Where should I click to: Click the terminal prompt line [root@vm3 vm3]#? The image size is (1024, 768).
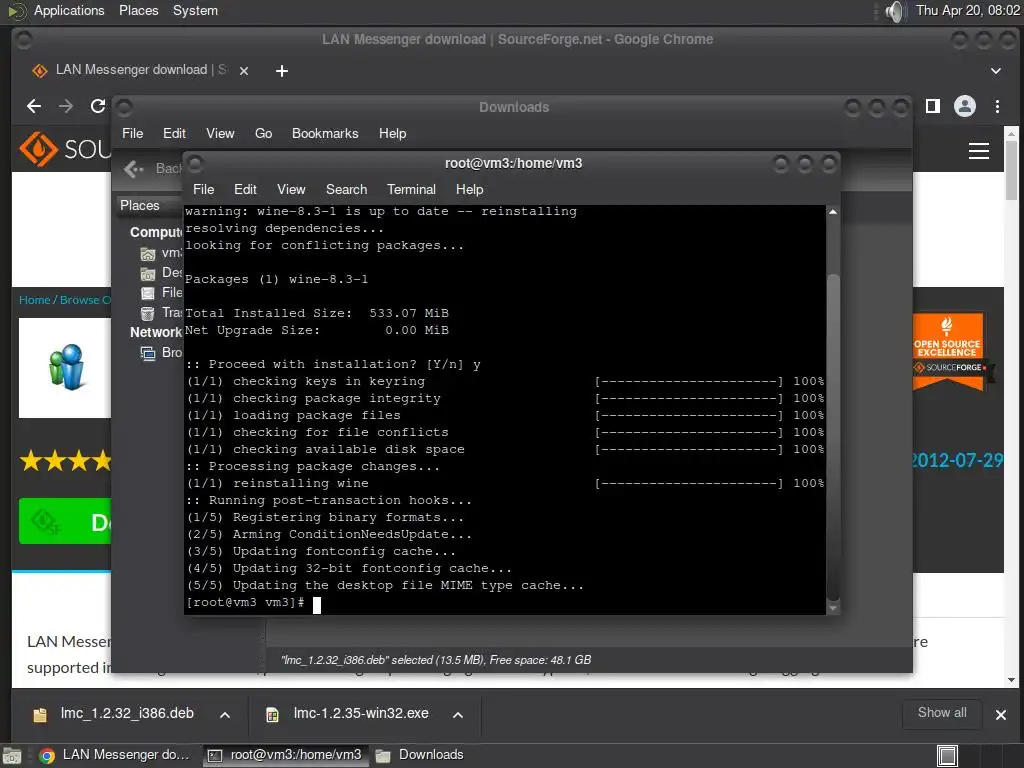[x=246, y=602]
